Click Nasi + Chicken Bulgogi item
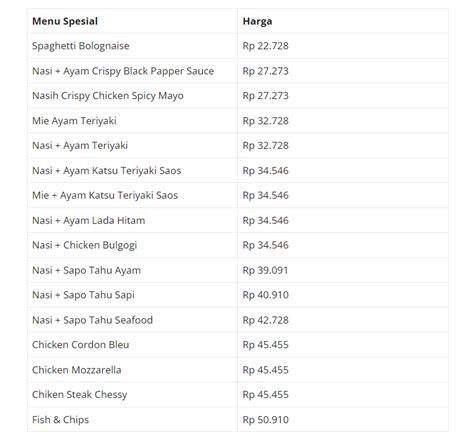 [x=84, y=245]
